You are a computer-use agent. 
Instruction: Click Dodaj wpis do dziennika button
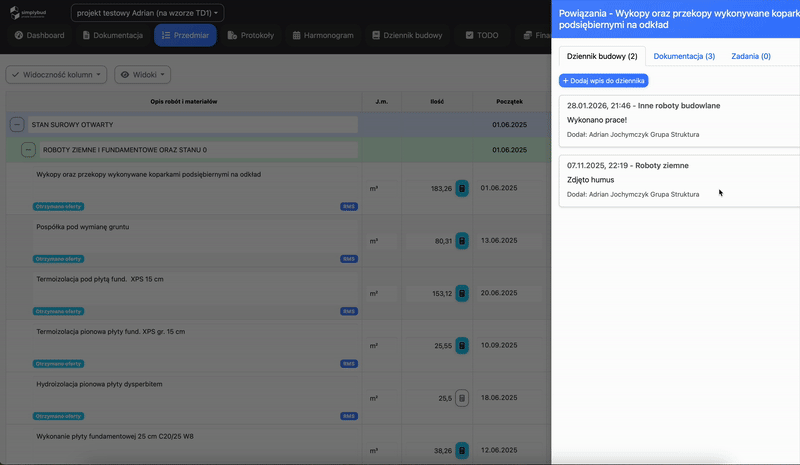(604, 81)
